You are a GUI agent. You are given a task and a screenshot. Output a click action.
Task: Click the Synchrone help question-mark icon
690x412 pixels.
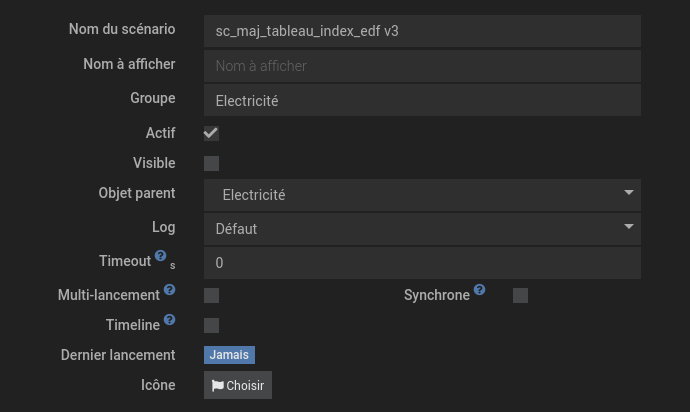click(479, 290)
